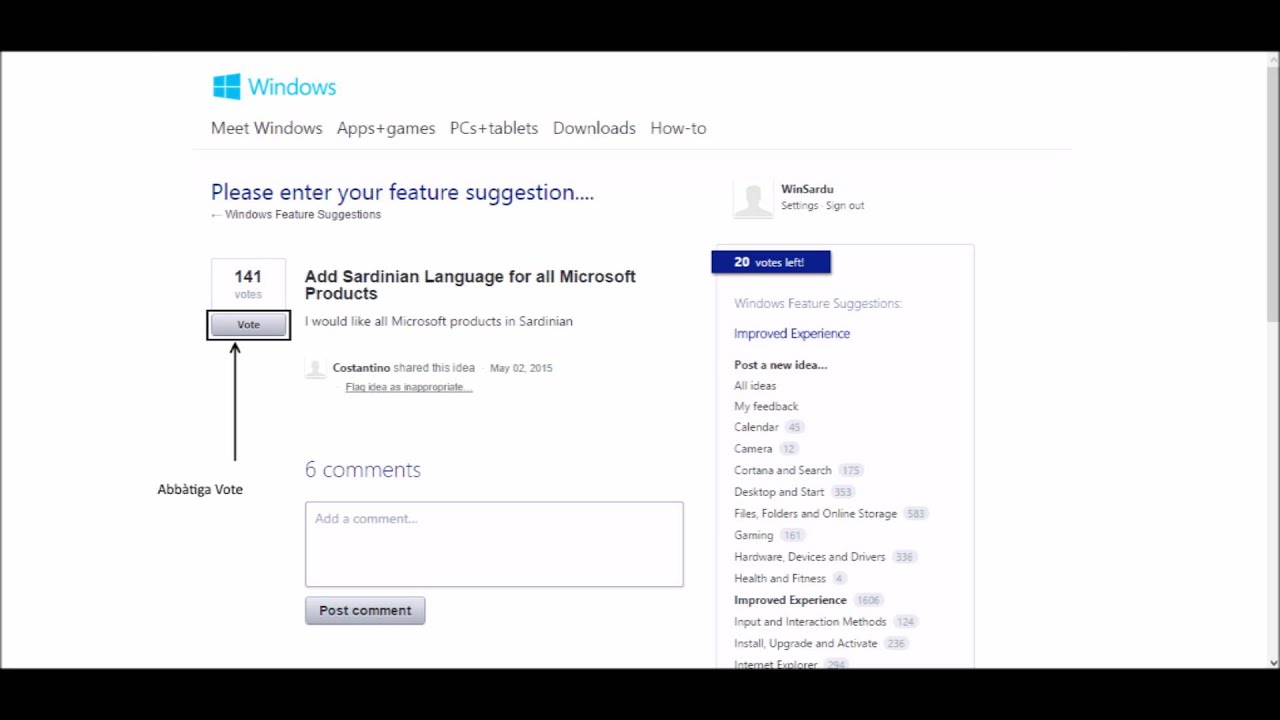
Task: Select Install, Upgrade and Activate category
Action: click(805, 644)
